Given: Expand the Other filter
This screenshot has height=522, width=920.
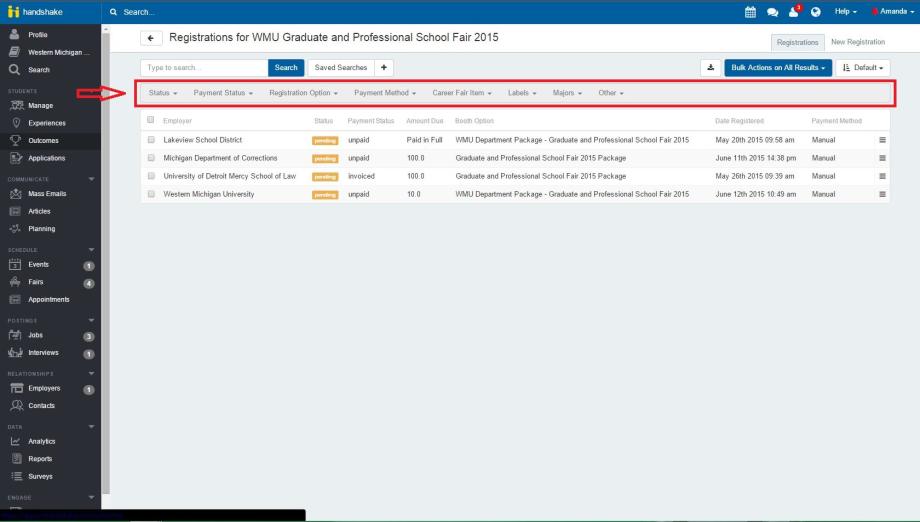Looking at the screenshot, I should [611, 93].
